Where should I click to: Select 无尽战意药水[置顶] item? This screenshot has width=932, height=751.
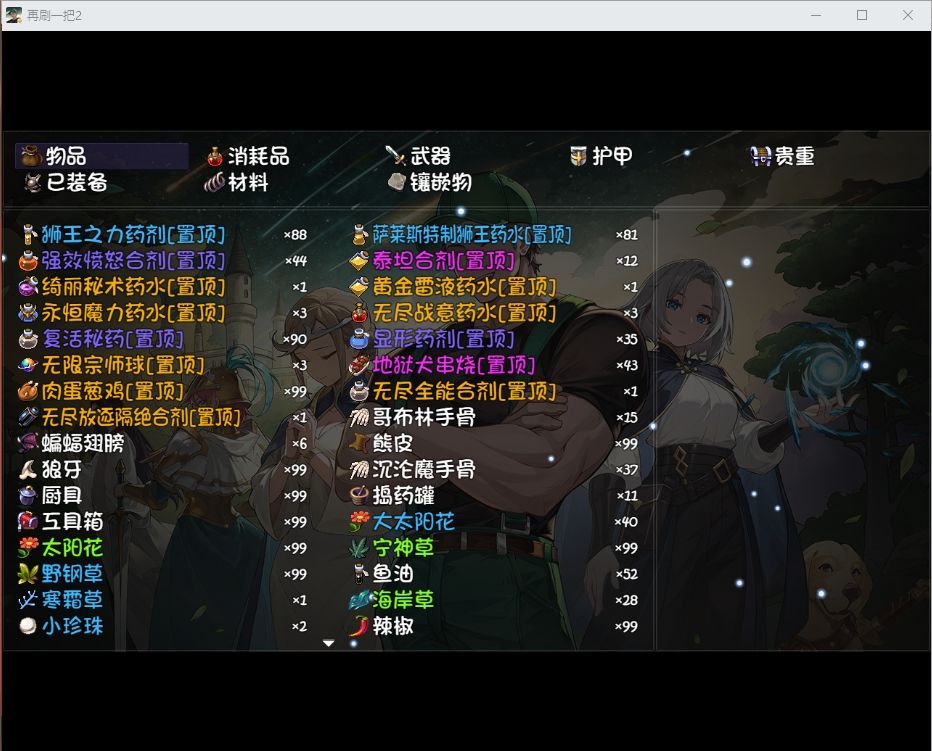click(495, 313)
